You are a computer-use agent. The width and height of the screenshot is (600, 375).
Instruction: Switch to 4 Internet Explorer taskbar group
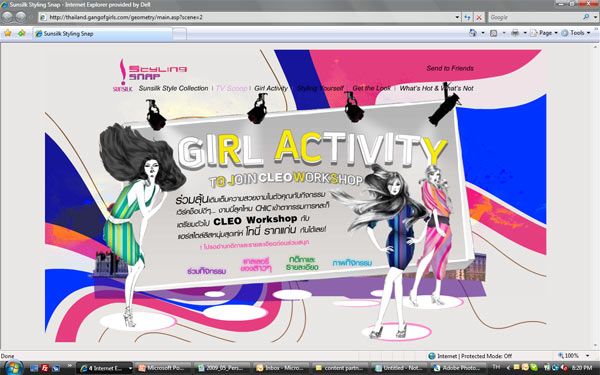tap(104, 368)
